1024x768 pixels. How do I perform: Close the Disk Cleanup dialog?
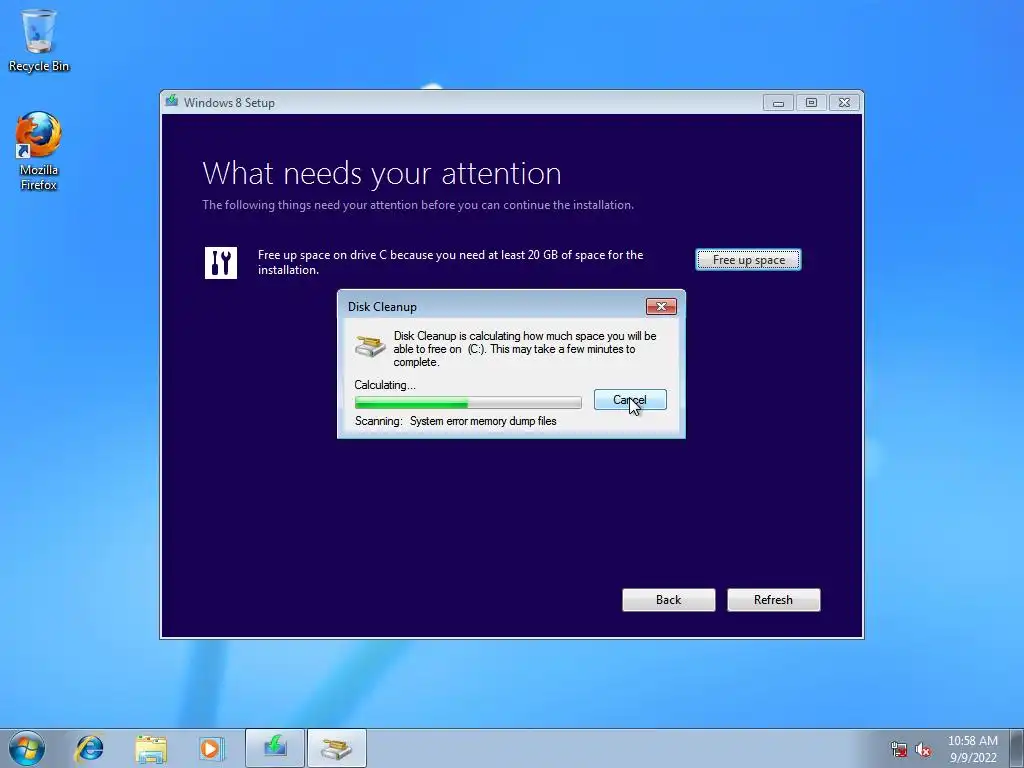pyautogui.click(x=661, y=306)
